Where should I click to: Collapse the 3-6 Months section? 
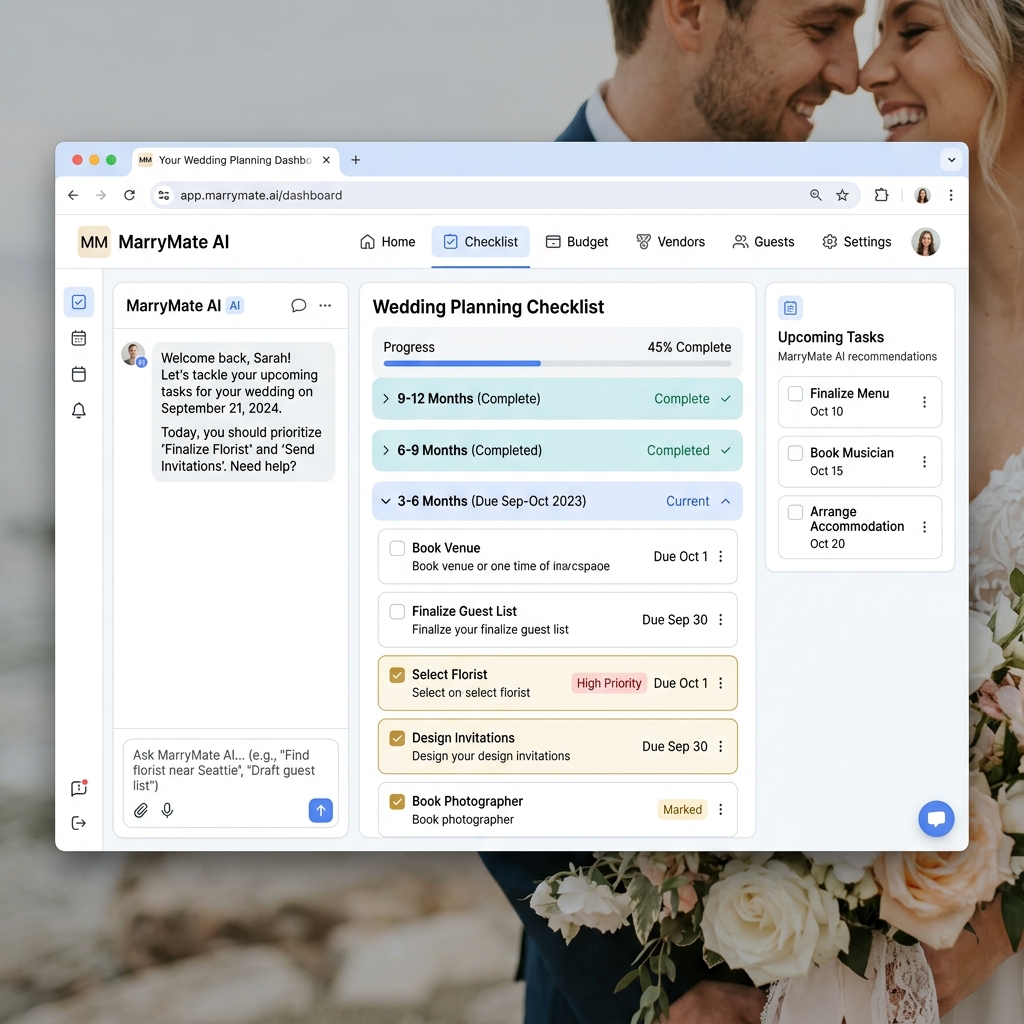click(386, 500)
